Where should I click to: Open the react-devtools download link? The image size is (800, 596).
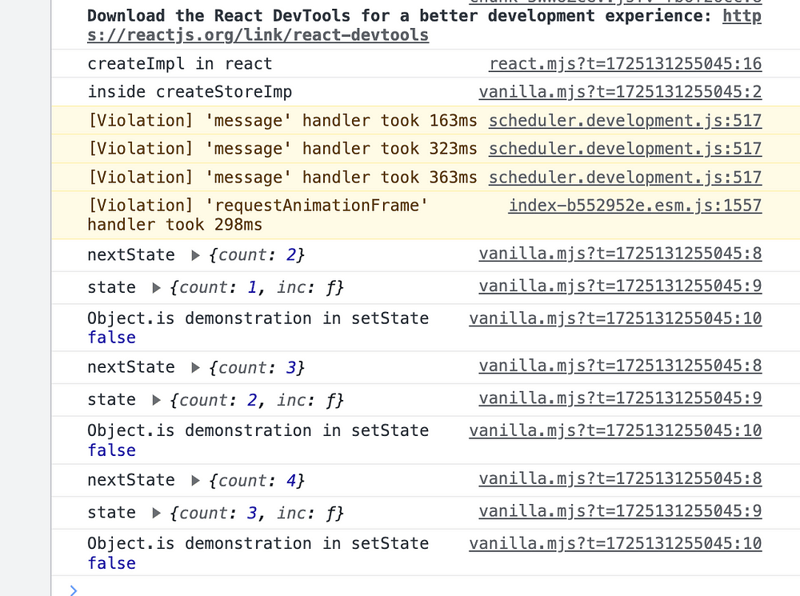[x=258, y=35]
